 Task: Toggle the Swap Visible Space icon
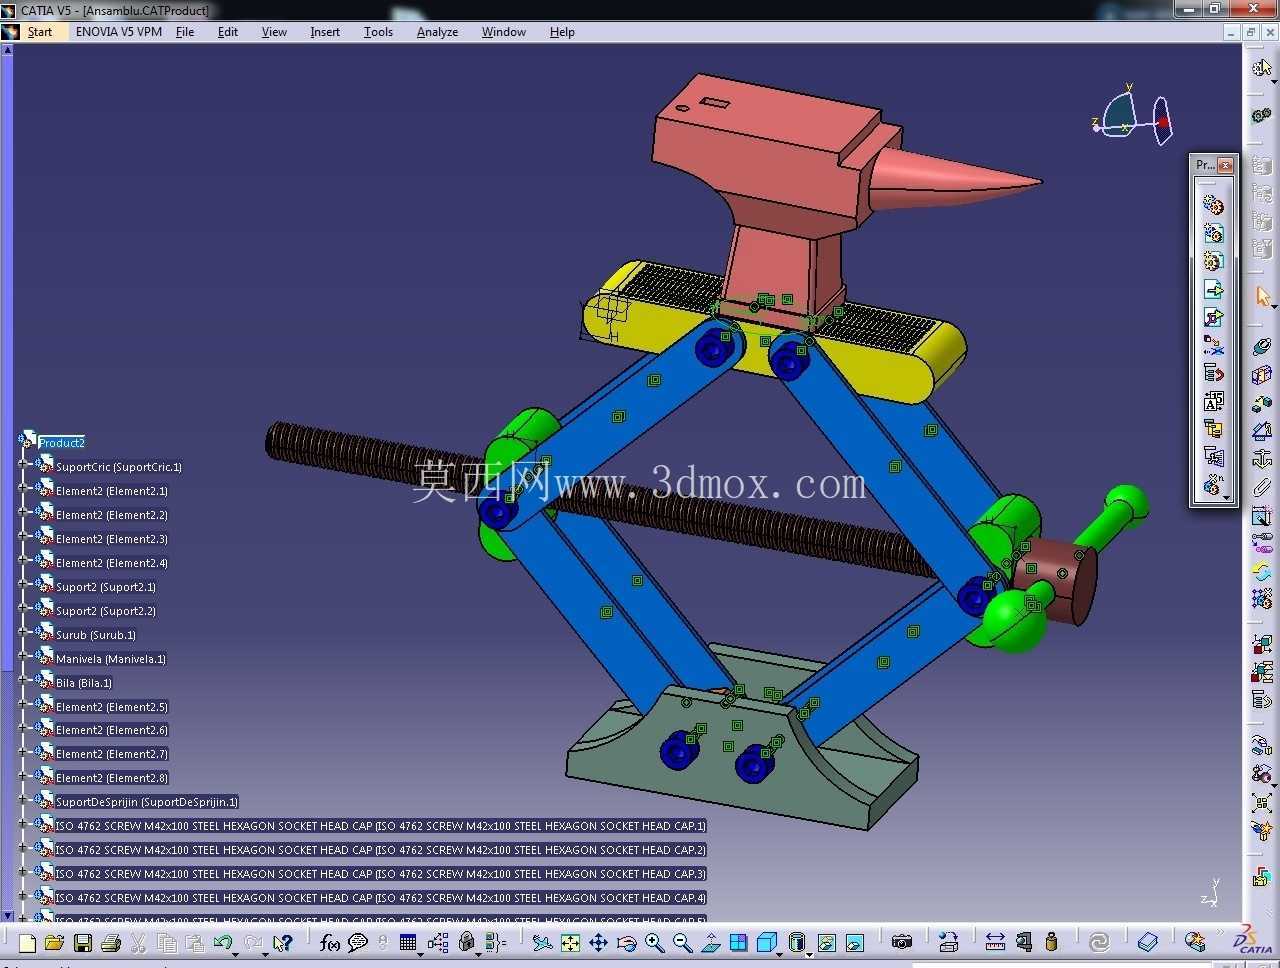pos(855,943)
